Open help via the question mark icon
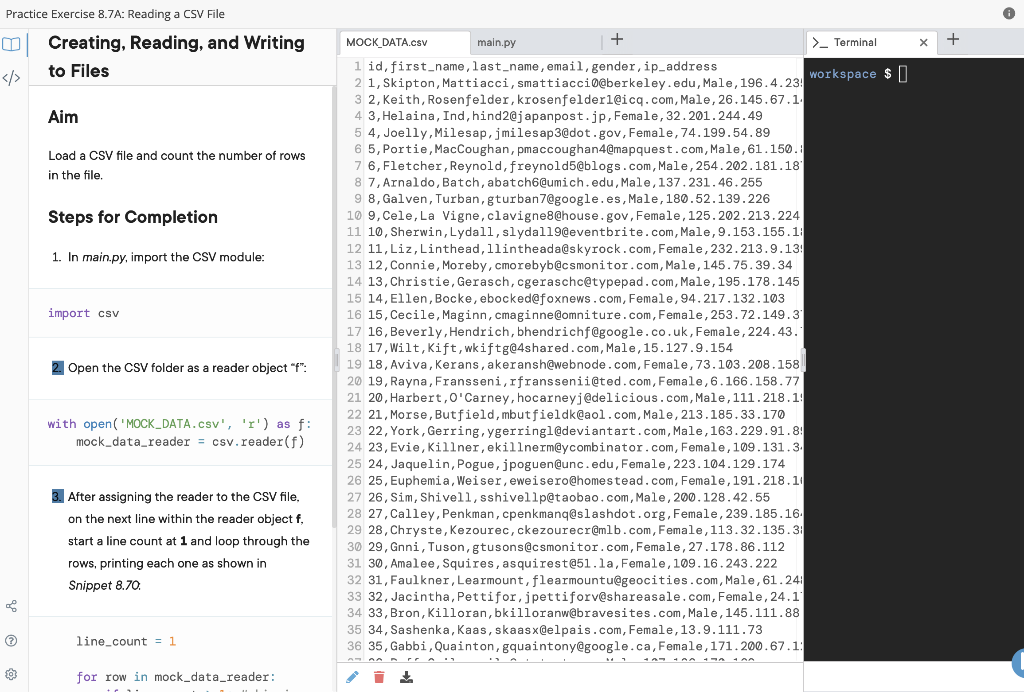Viewport: 1024px width, 692px height. click(x=11, y=641)
